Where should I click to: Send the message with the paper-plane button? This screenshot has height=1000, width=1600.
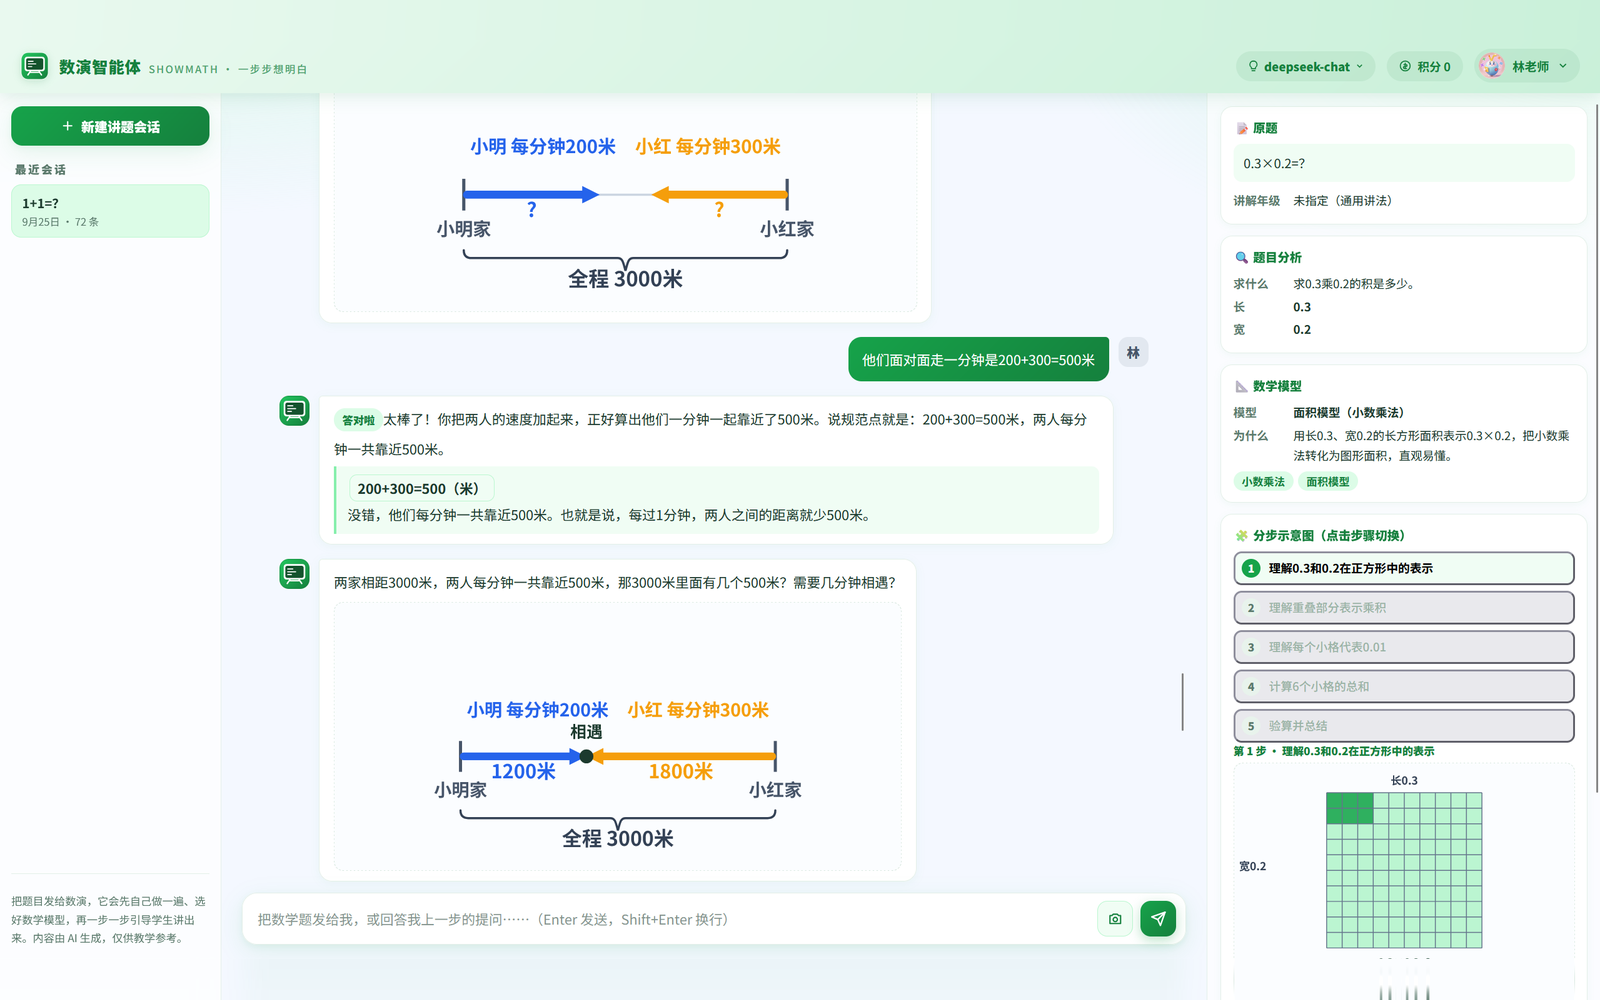click(1158, 919)
